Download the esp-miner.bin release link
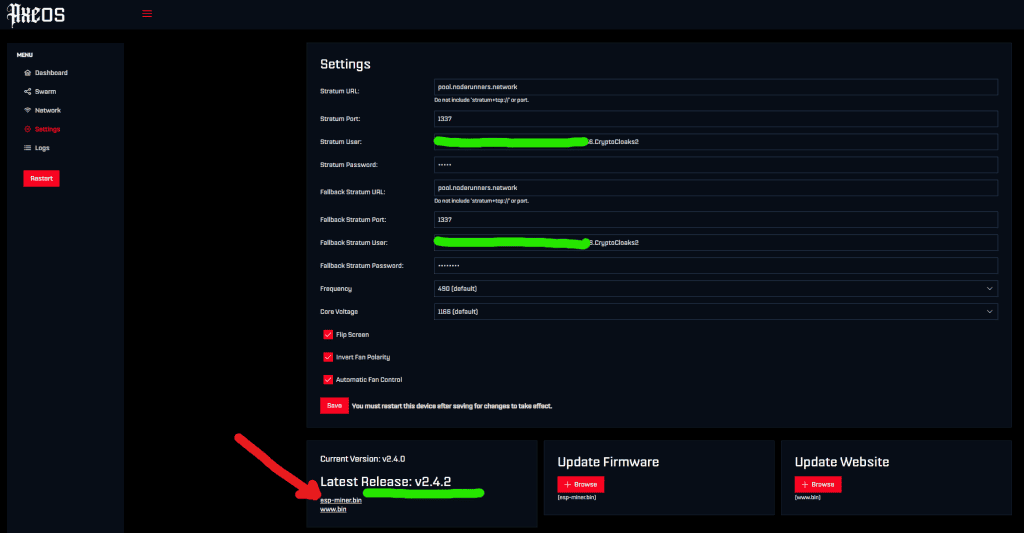The image size is (1024, 533). tap(341, 500)
